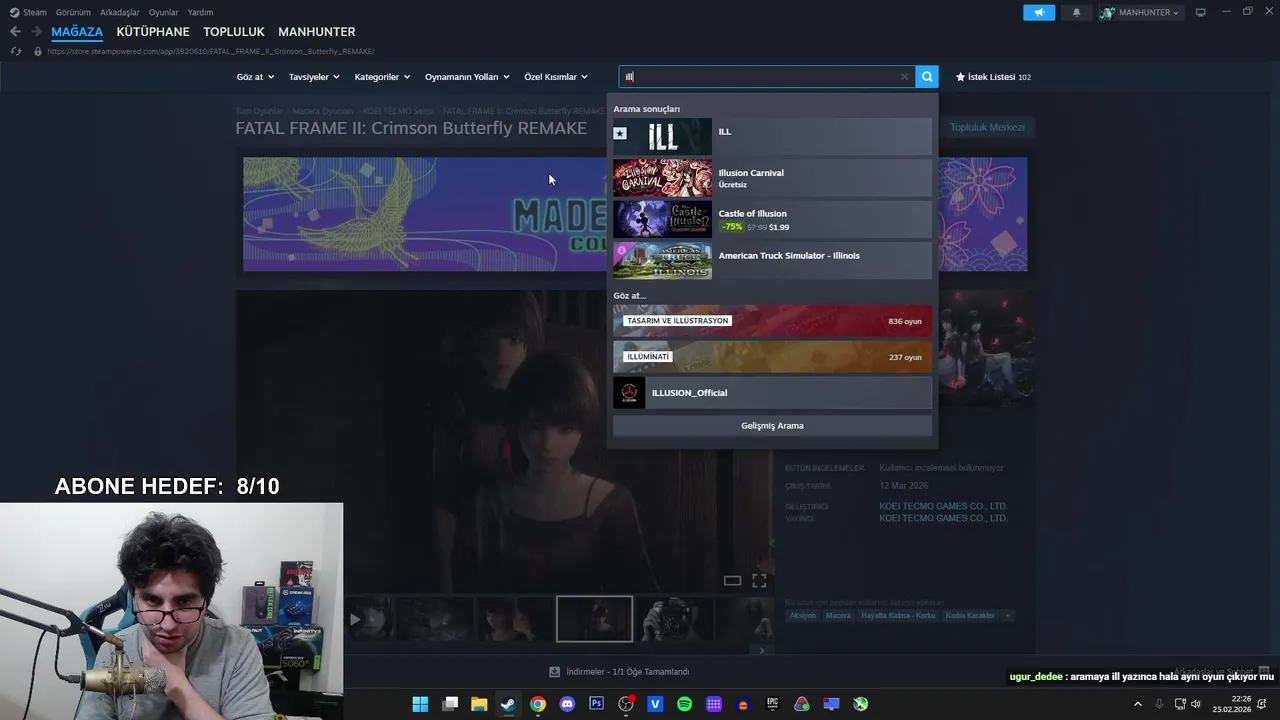
Task: Enter fullscreen on the game screenshot viewer
Action: pyautogui.click(x=759, y=580)
